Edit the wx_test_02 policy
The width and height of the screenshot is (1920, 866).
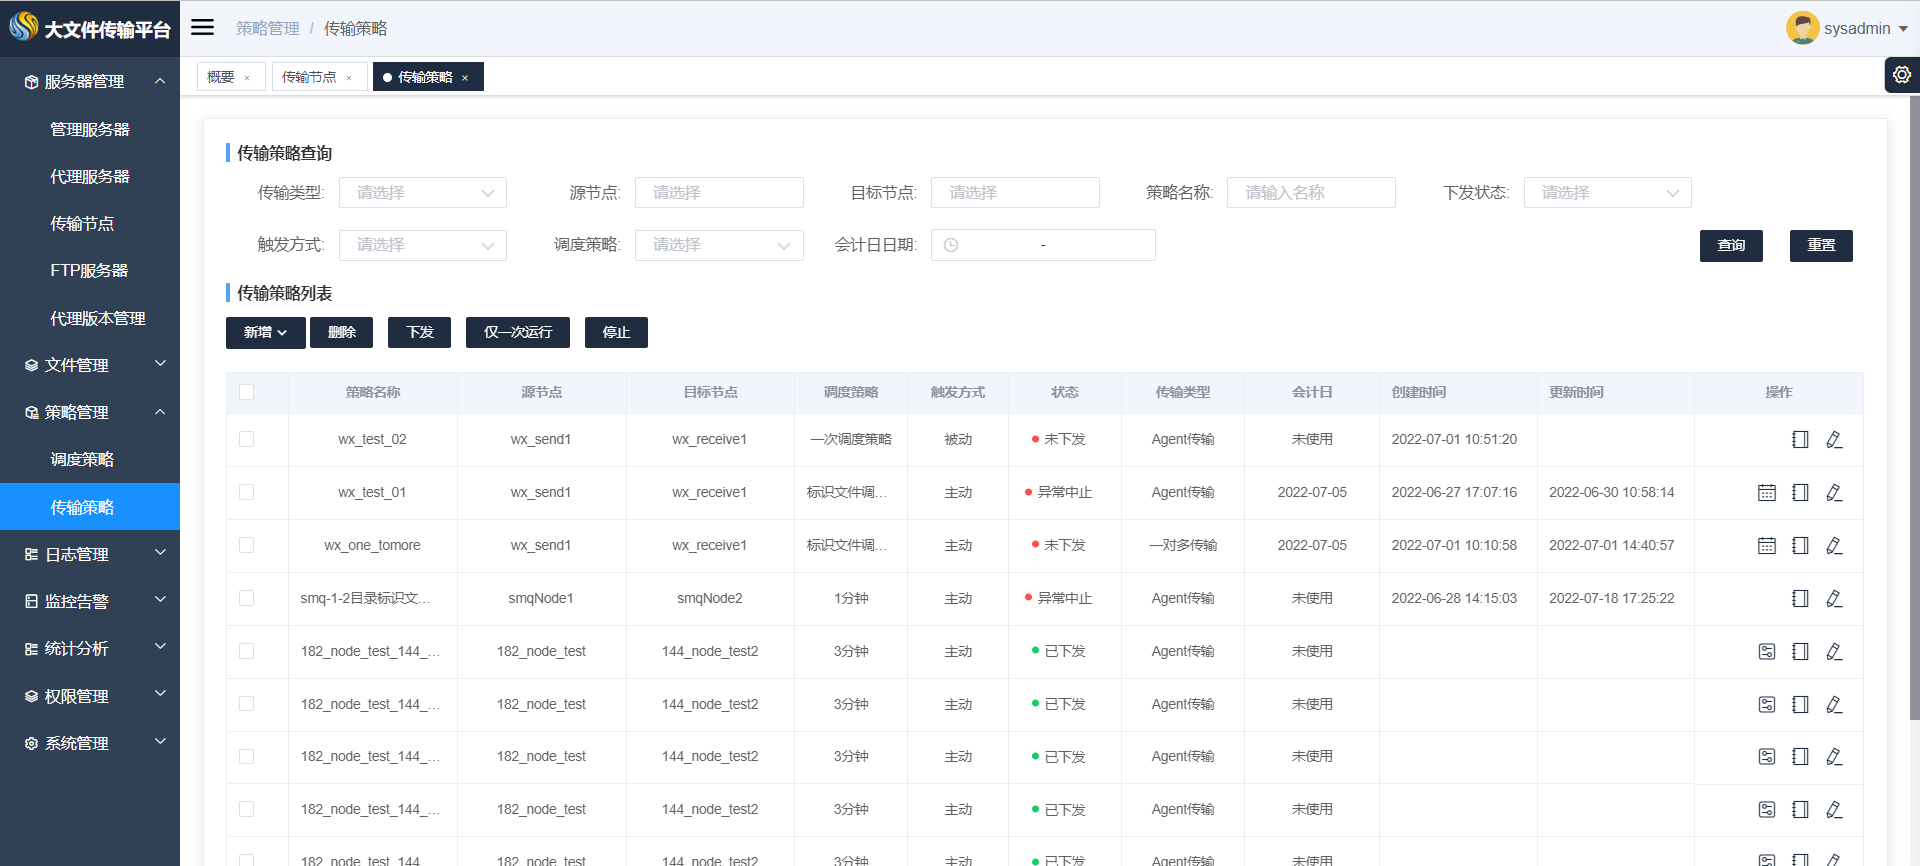(1834, 439)
